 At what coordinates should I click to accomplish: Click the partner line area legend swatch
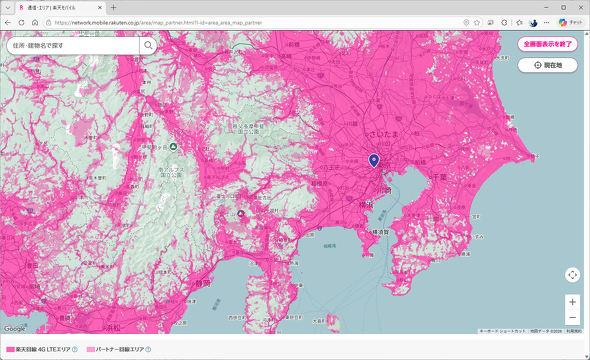(x=91, y=349)
